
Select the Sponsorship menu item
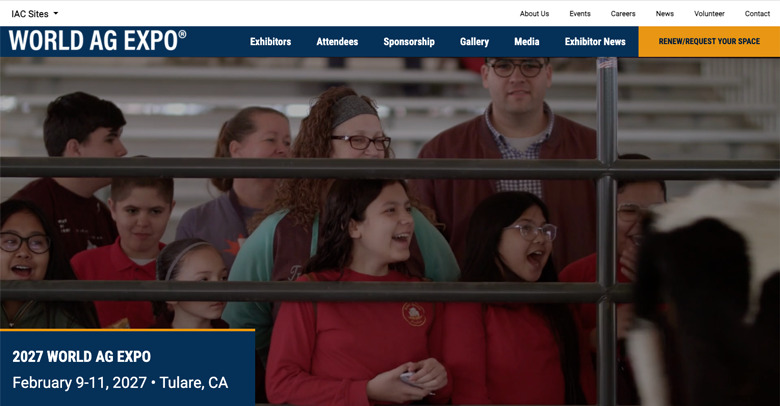tap(409, 42)
